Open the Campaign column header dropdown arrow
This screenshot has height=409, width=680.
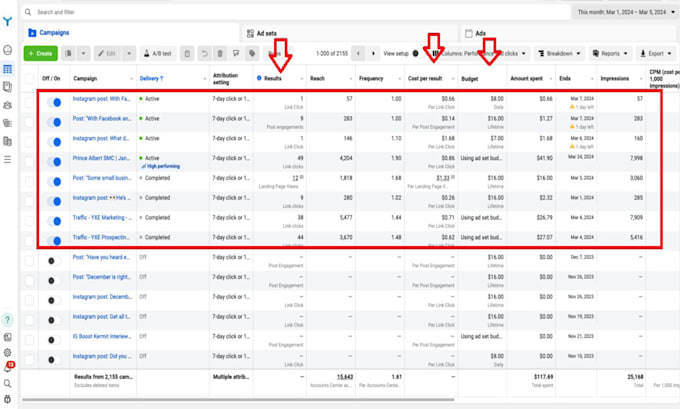131,79
